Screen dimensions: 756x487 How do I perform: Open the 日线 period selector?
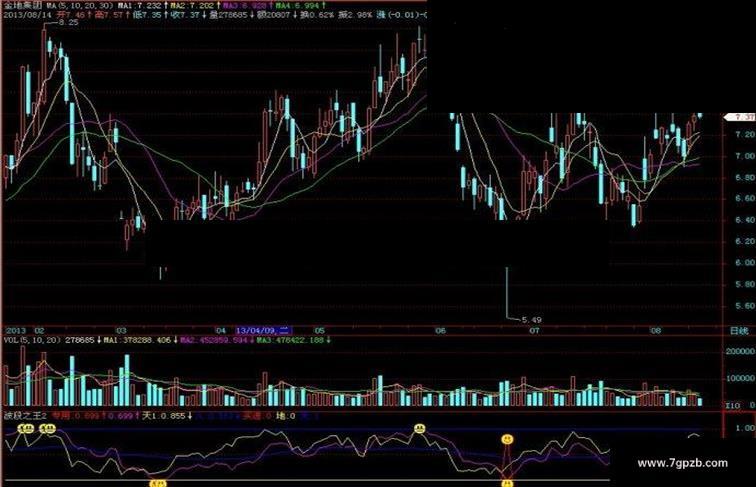739,331
